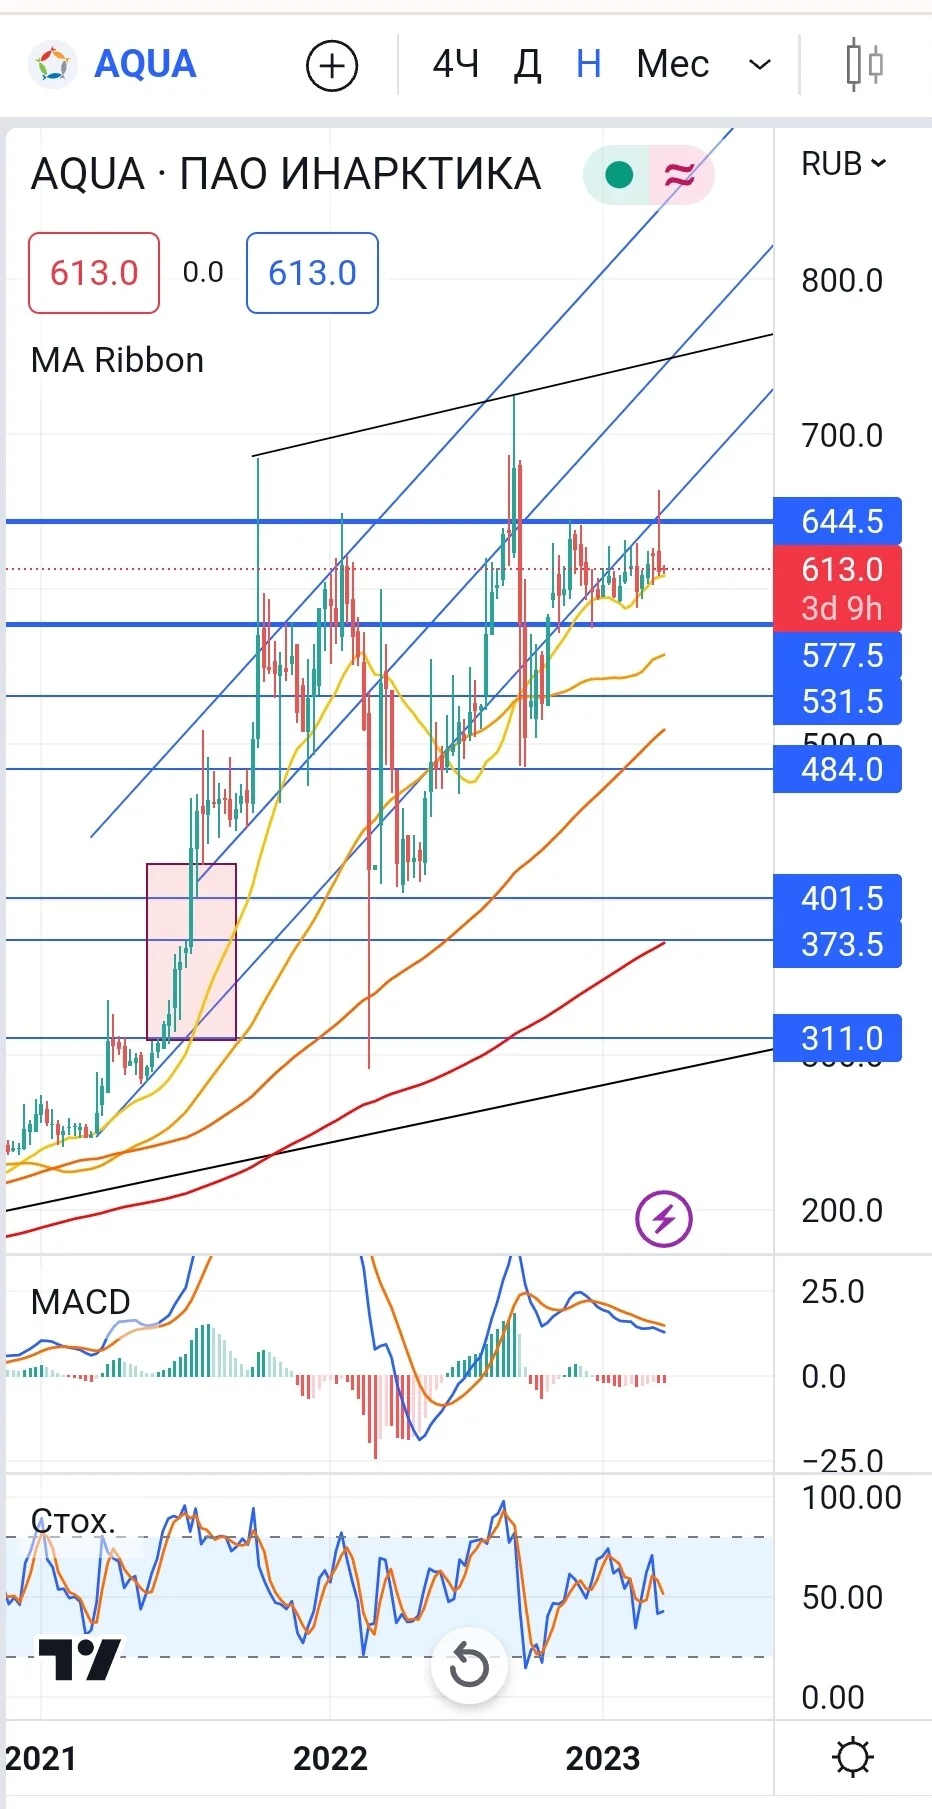Screen dimensions: 932x1809
Task: Tap the pink approximate-data wave icon
Action: 680,175
